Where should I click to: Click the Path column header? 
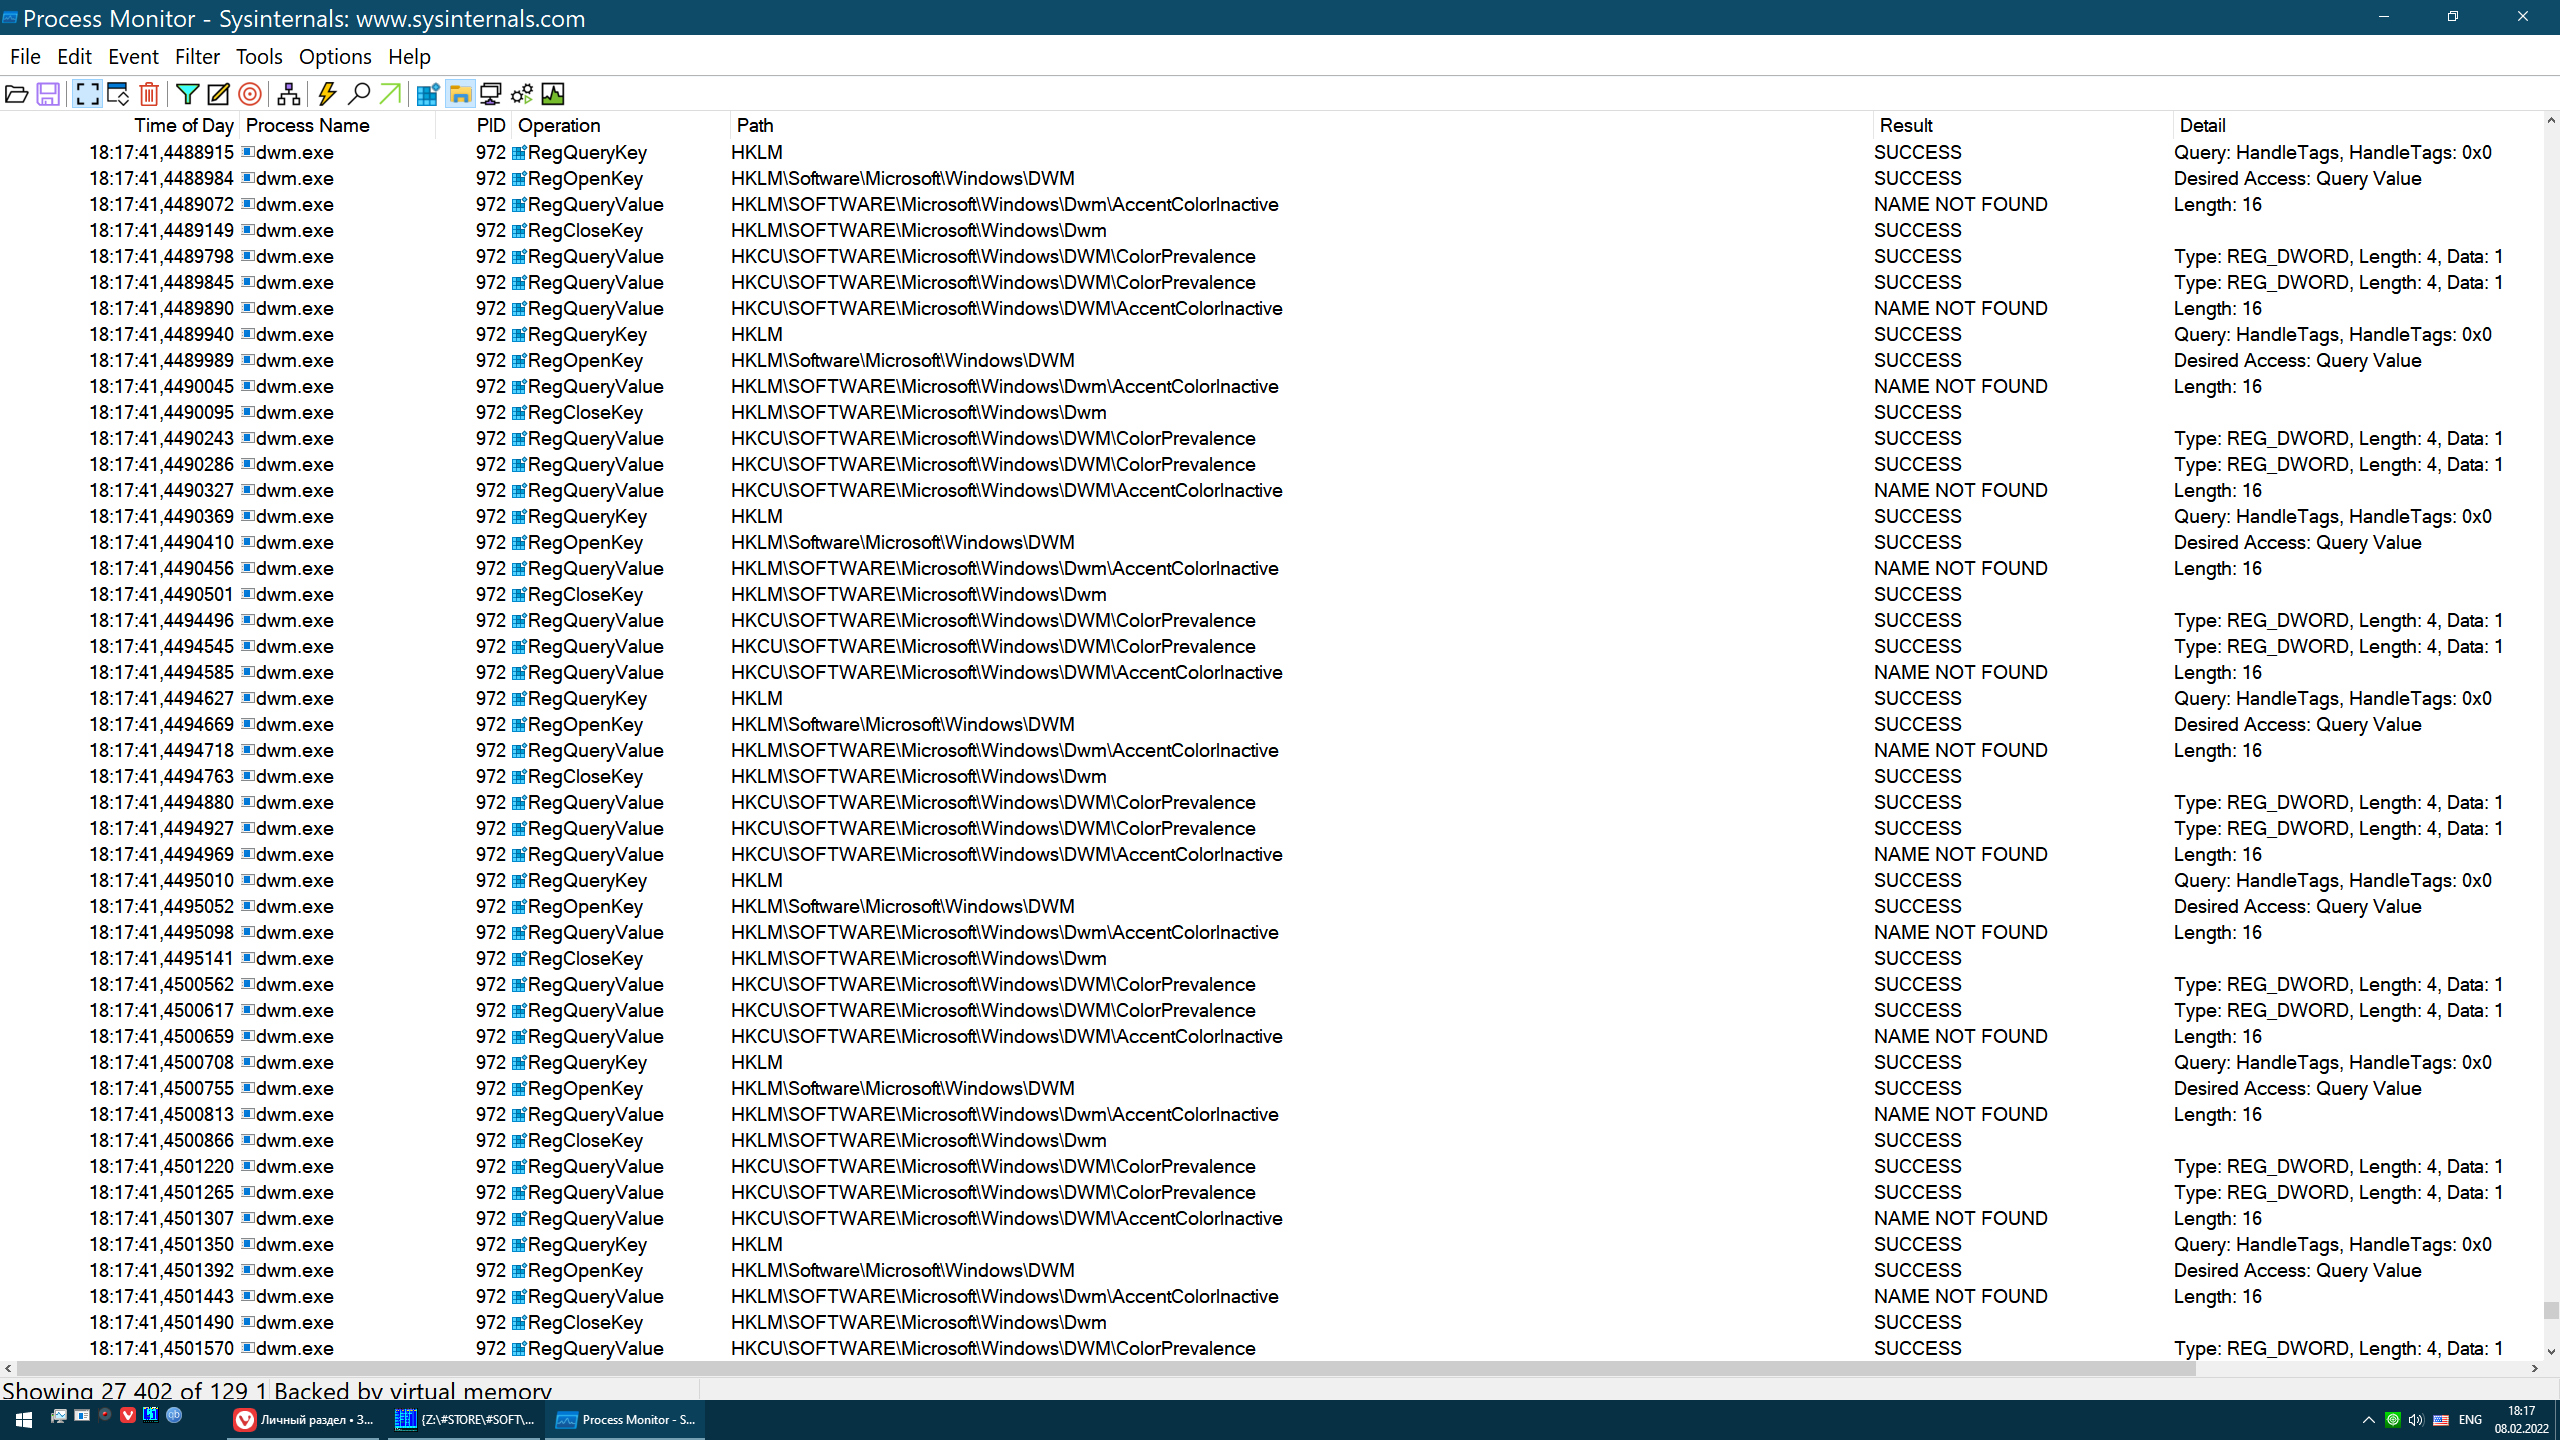point(755,125)
